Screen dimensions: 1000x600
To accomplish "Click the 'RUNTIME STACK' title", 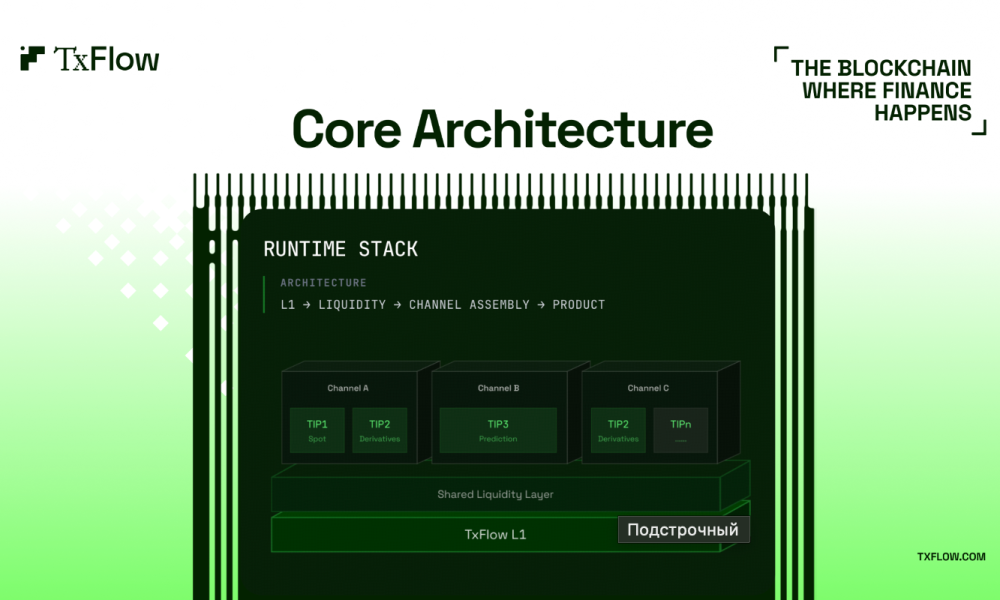I will point(341,249).
